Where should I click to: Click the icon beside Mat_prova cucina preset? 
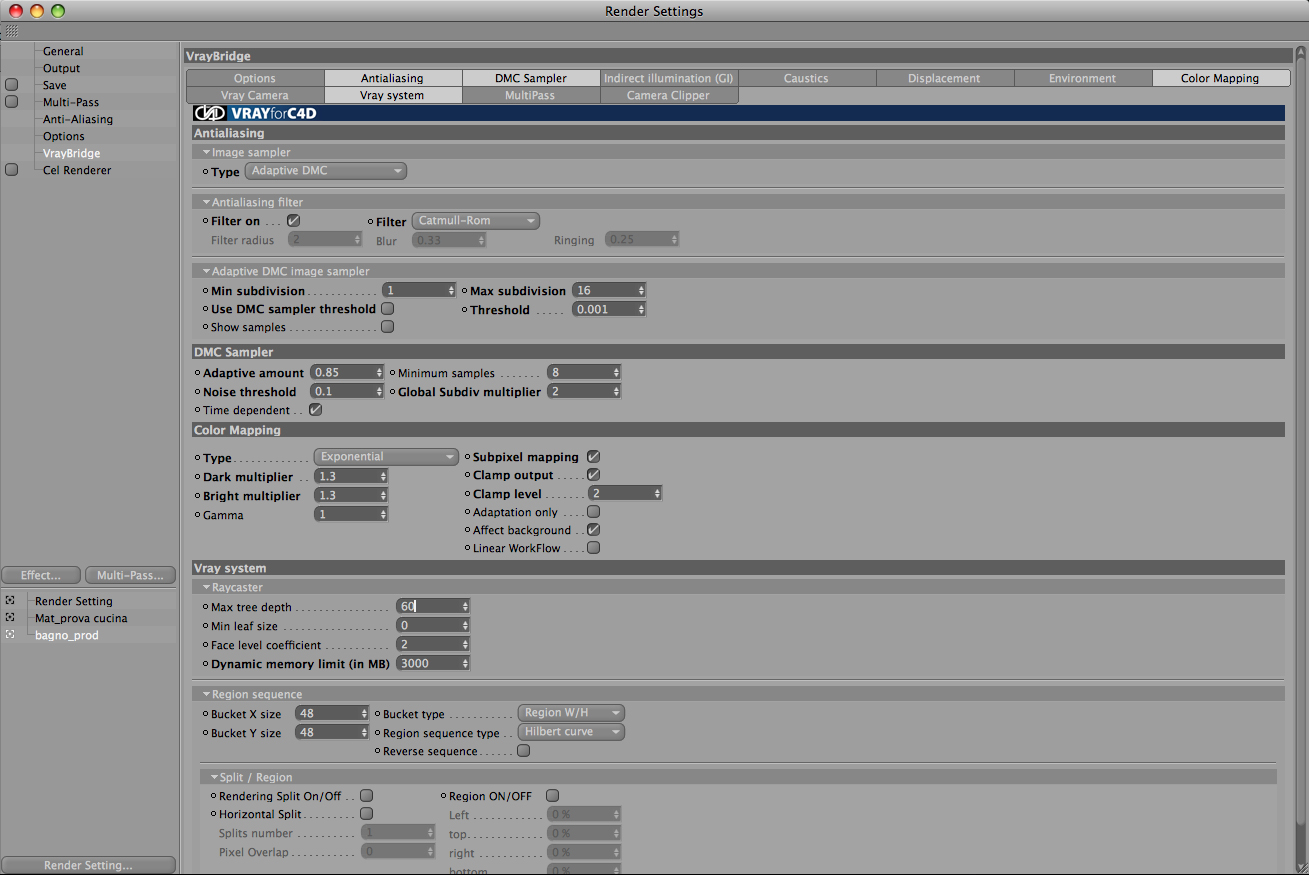(x=10, y=618)
